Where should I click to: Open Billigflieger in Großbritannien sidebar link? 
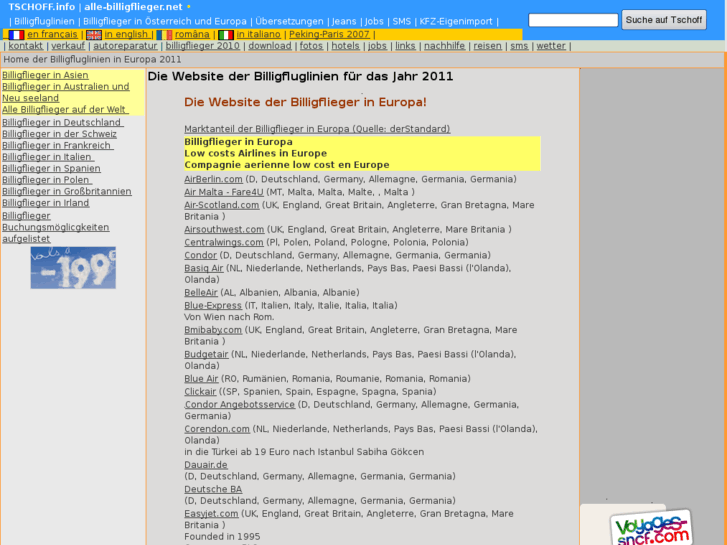pyautogui.click(x=67, y=192)
